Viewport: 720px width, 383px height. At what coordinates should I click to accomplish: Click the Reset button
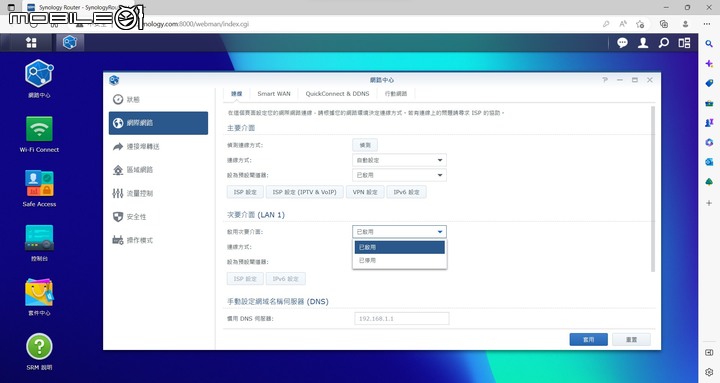pyautogui.click(x=631, y=339)
